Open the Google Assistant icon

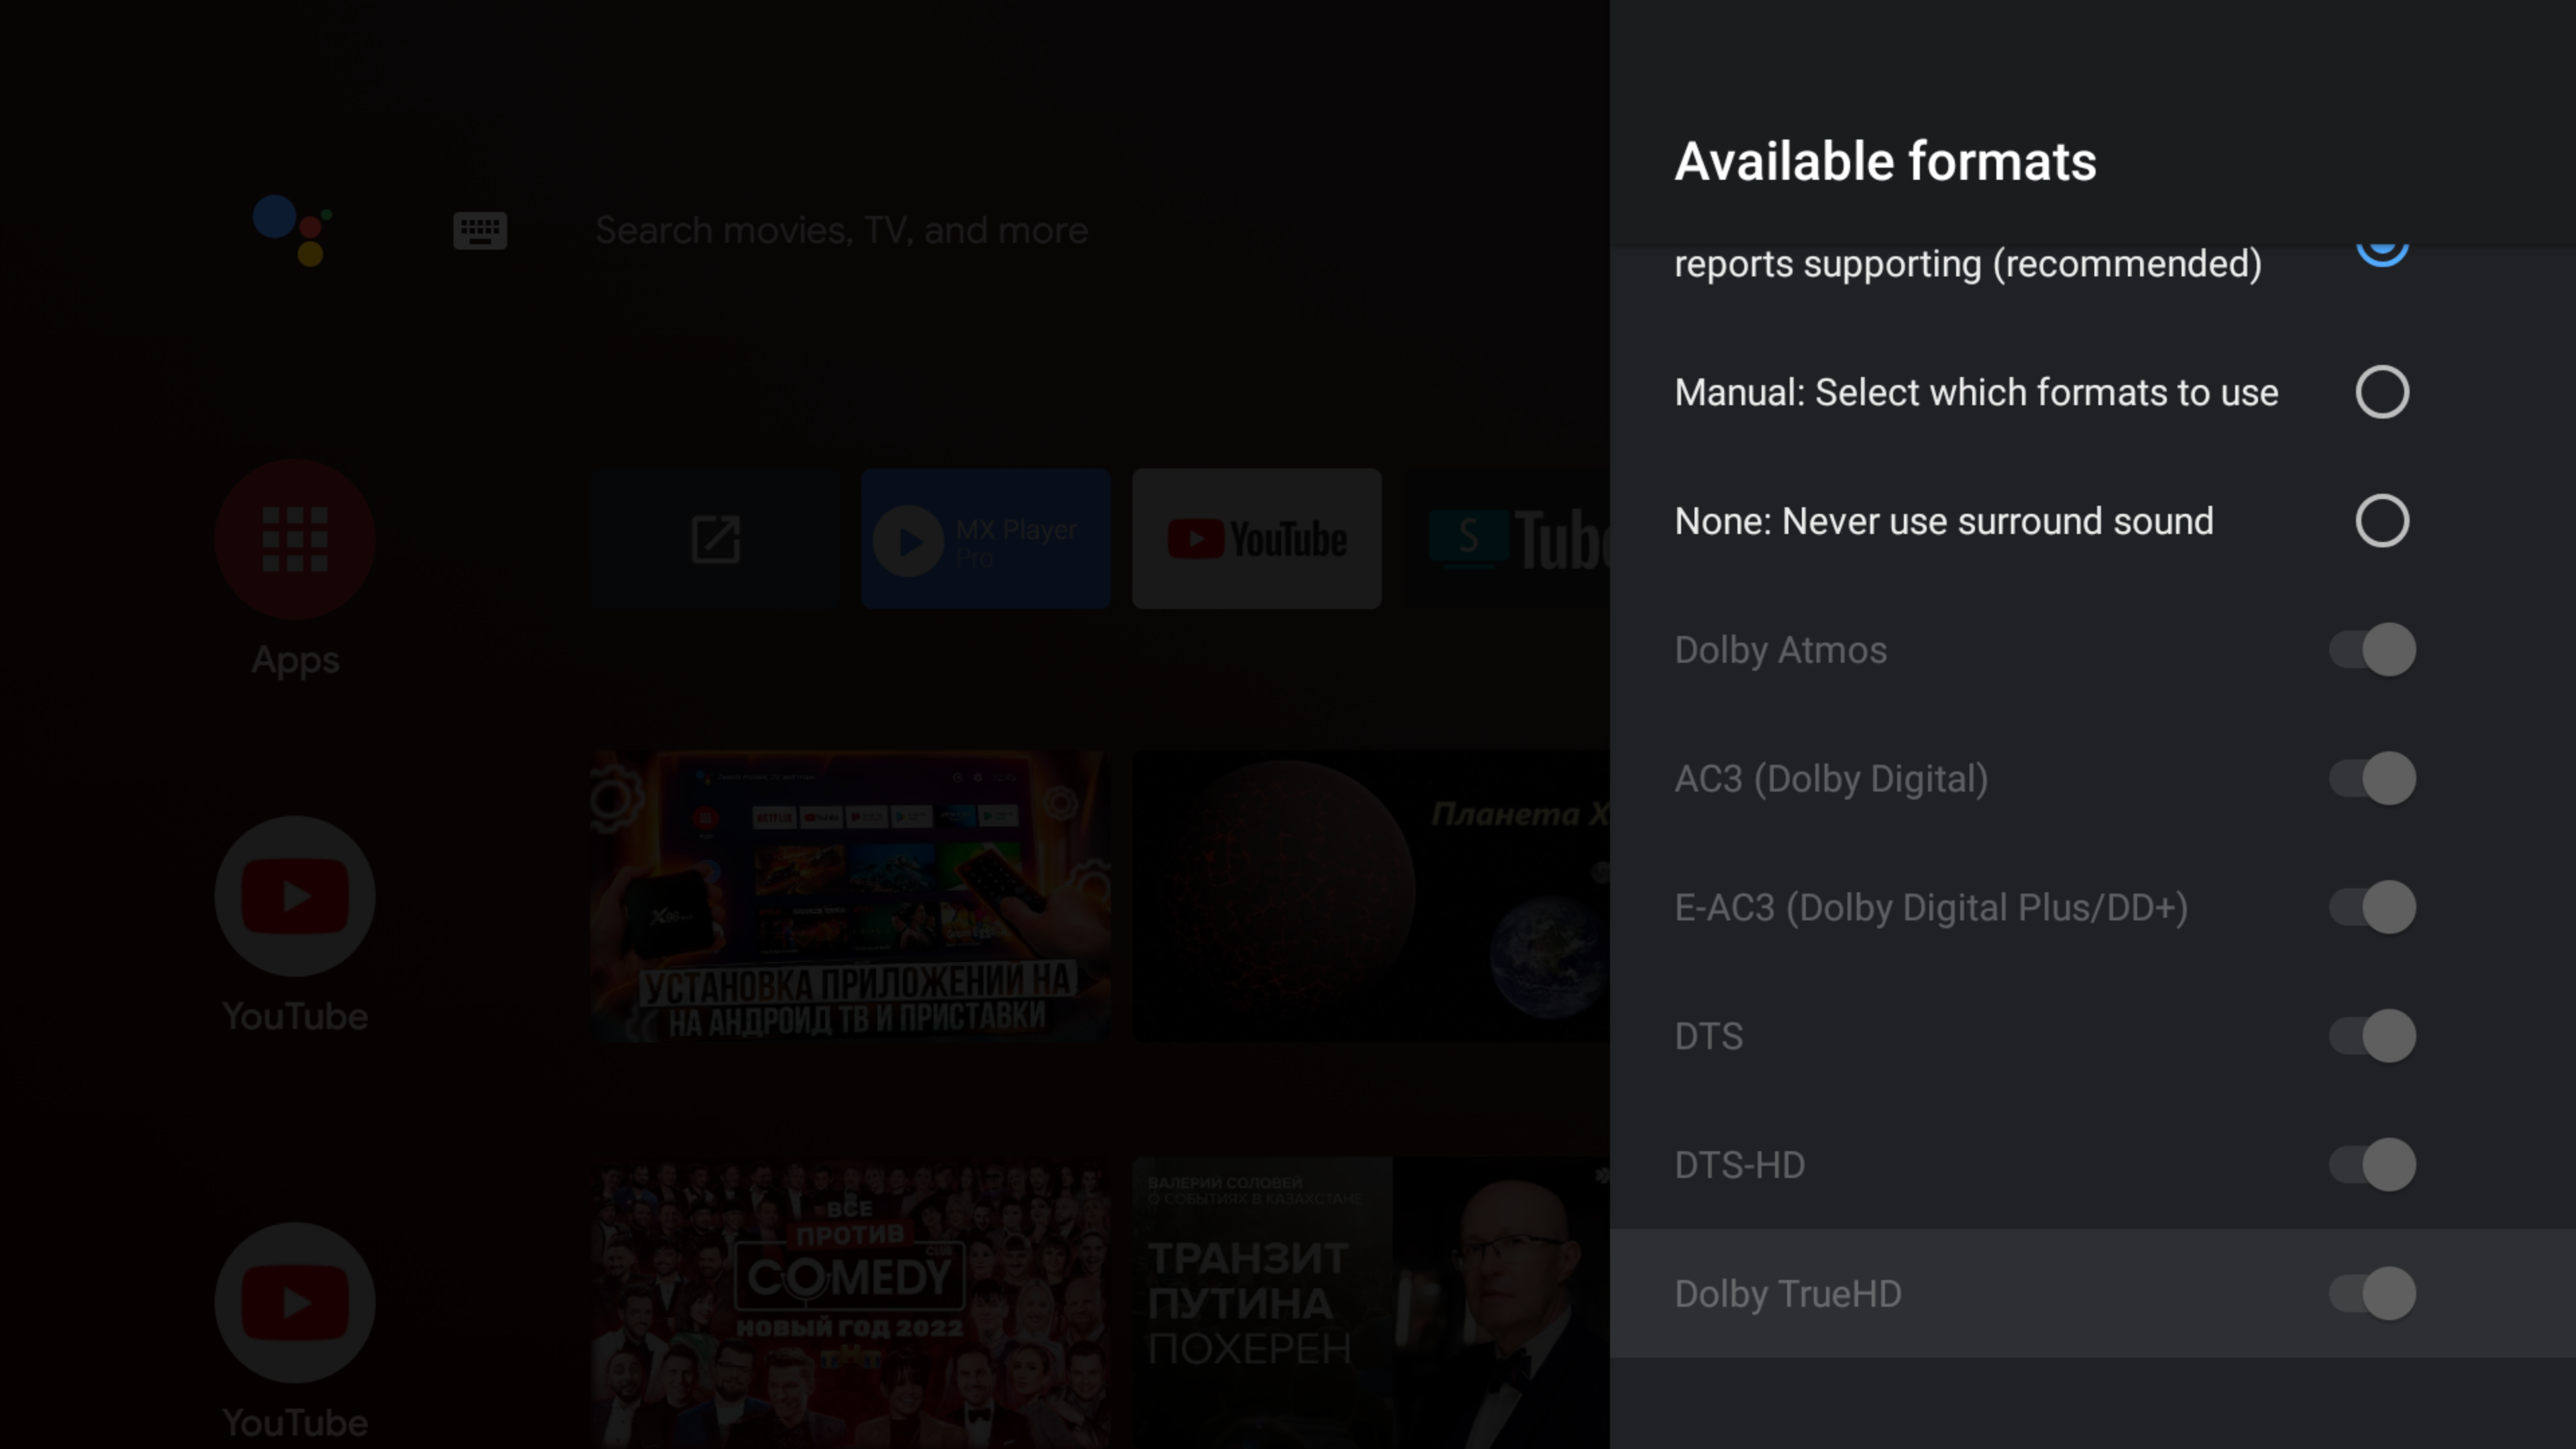pos(292,230)
